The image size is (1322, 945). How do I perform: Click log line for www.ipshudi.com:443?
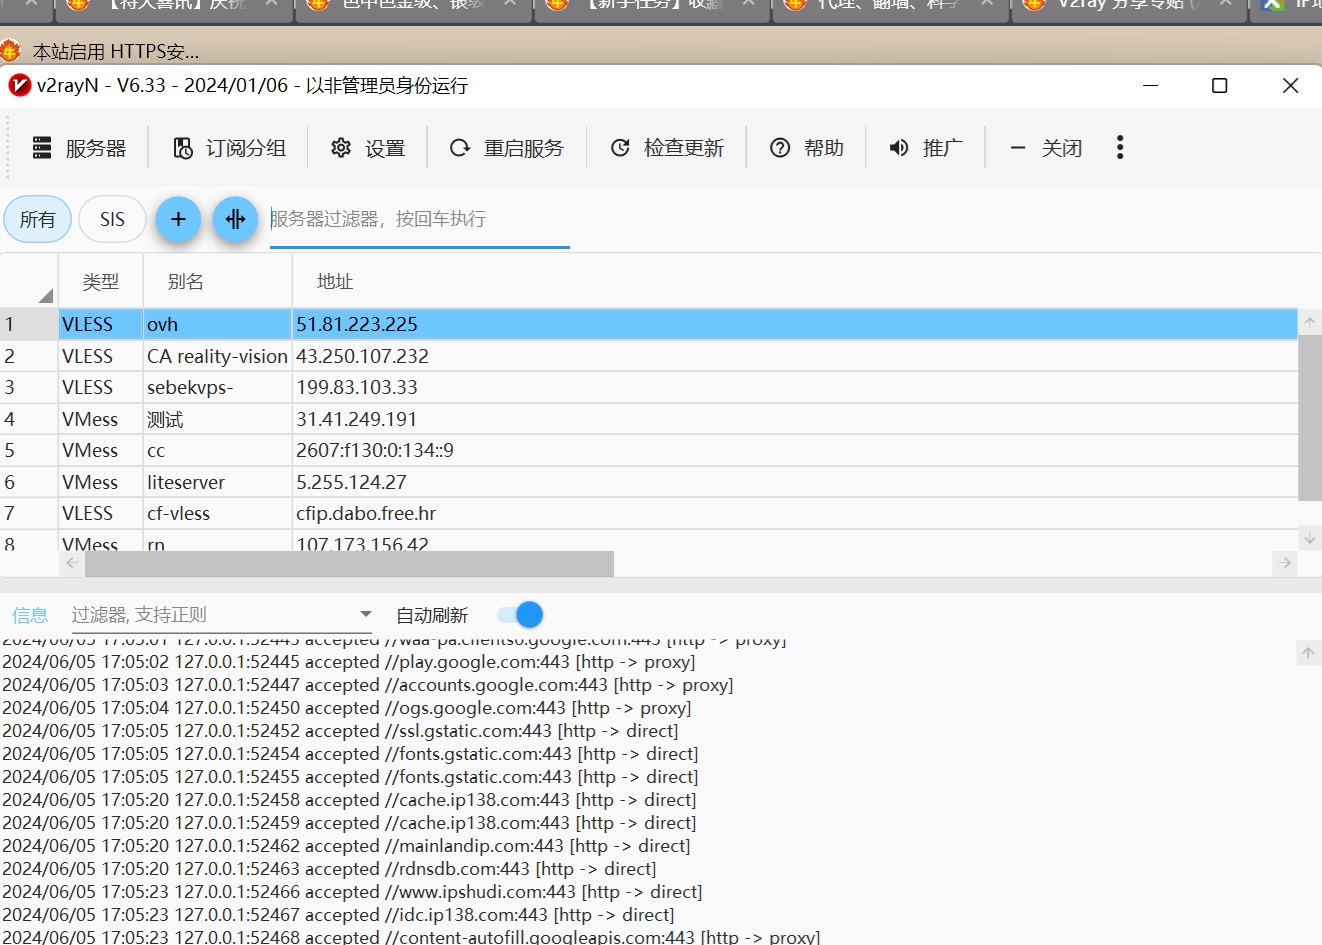(x=352, y=892)
